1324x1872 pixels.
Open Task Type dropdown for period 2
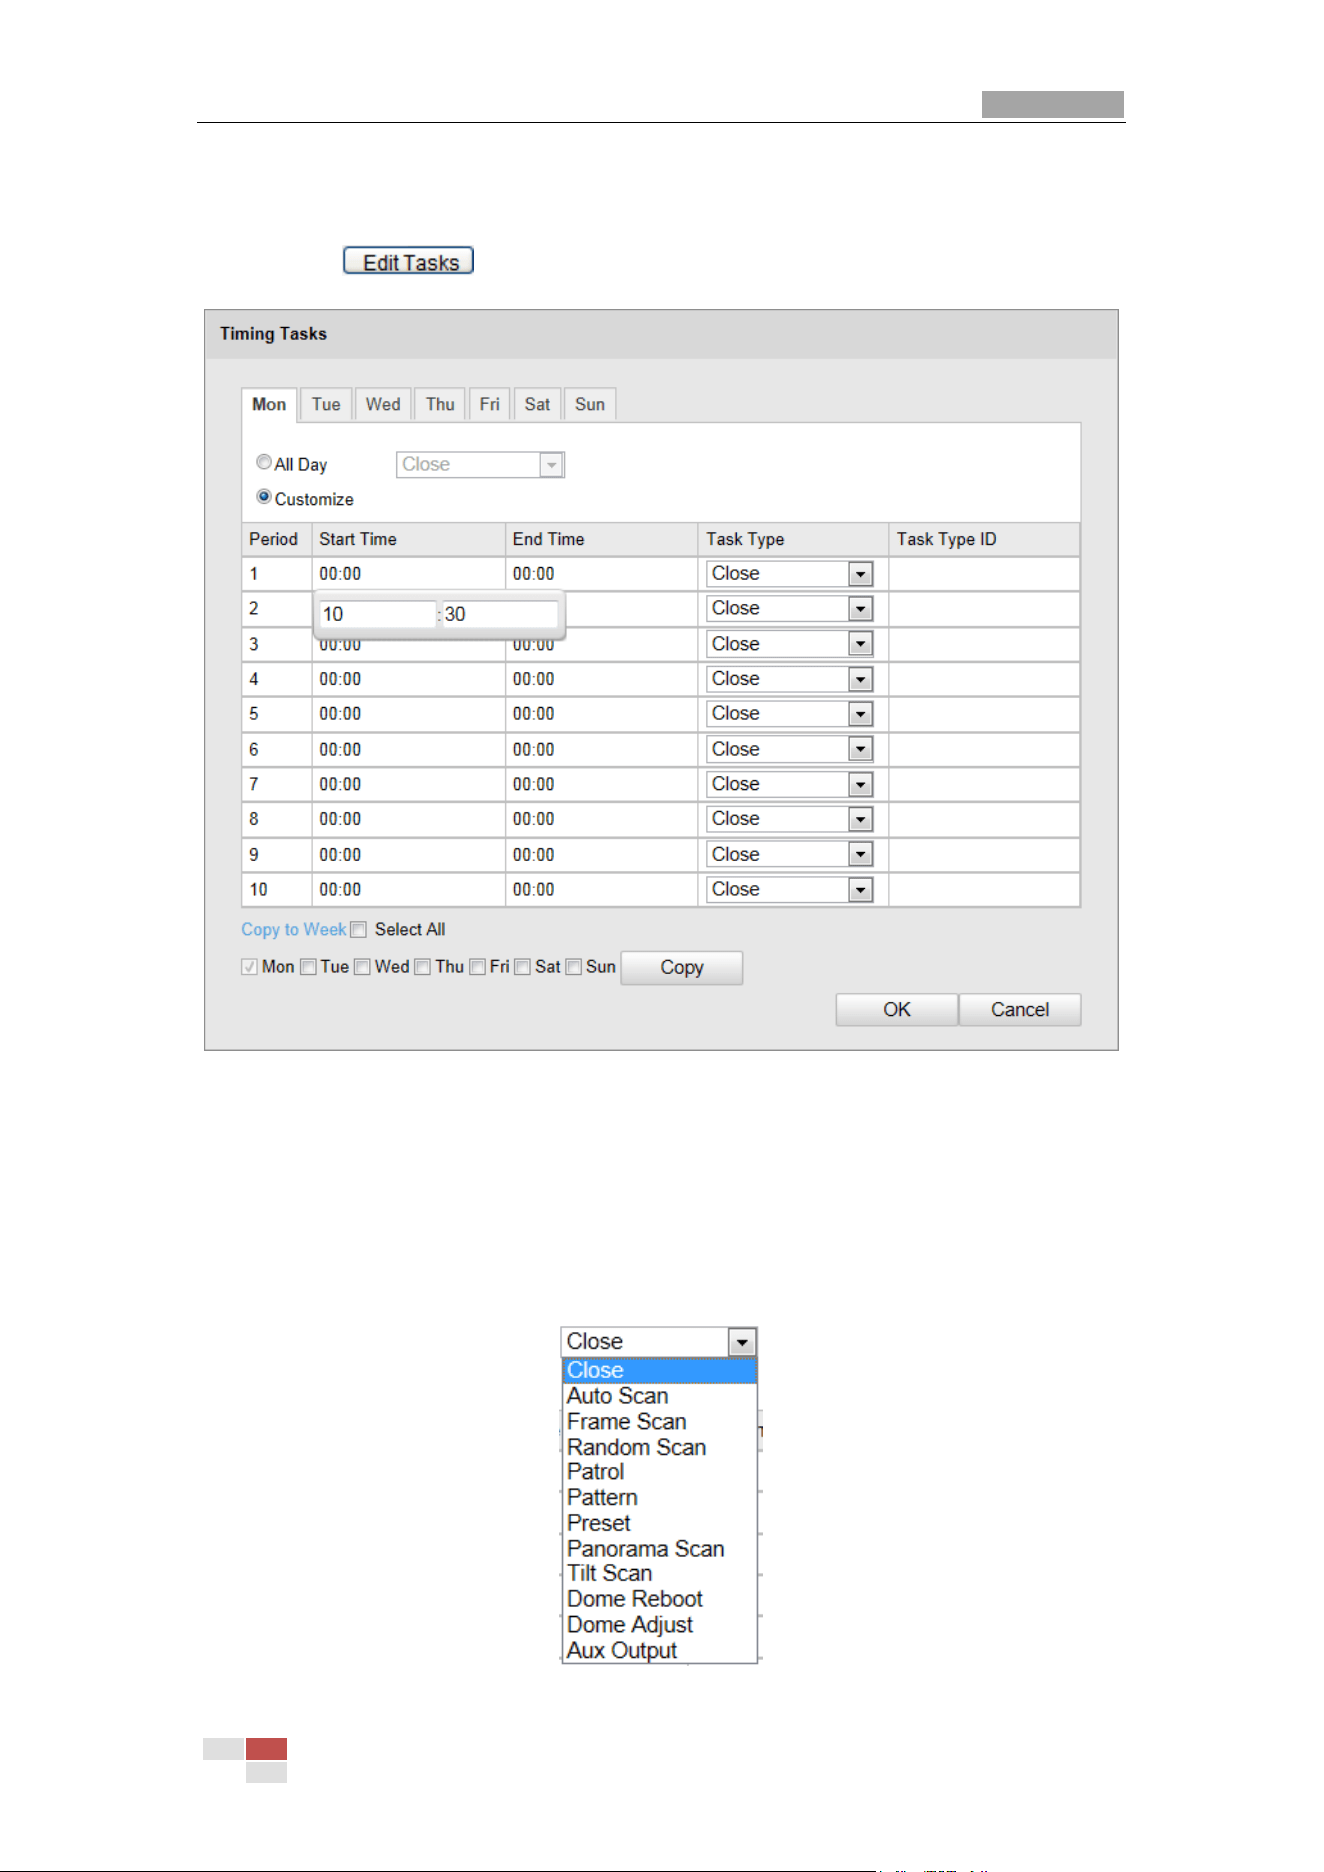point(790,608)
